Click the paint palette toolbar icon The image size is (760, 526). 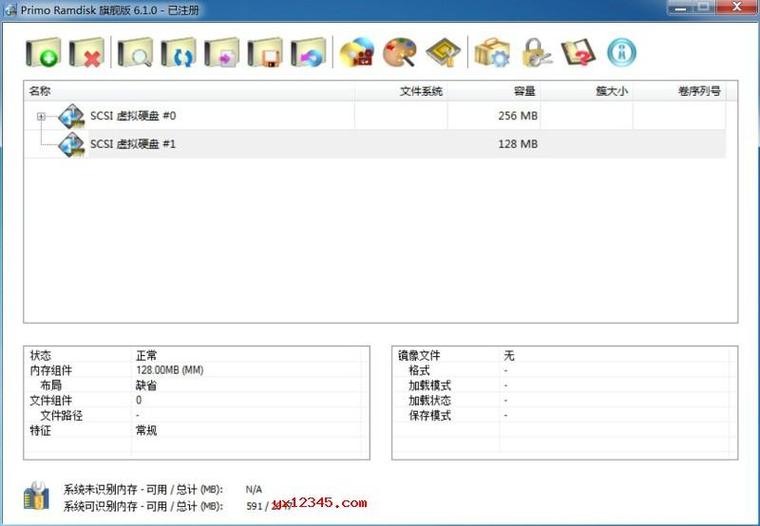pos(400,52)
